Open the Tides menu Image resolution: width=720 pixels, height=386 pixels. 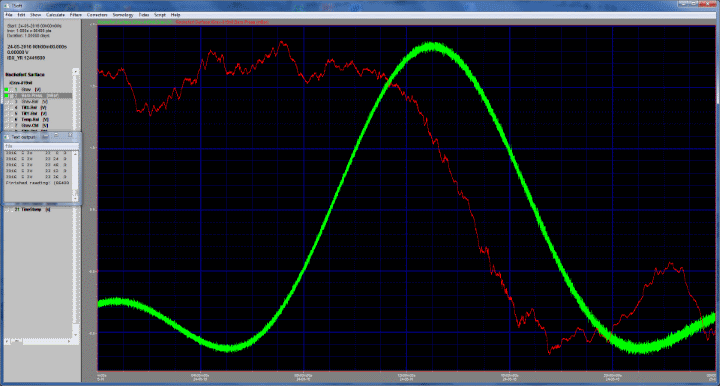144,15
